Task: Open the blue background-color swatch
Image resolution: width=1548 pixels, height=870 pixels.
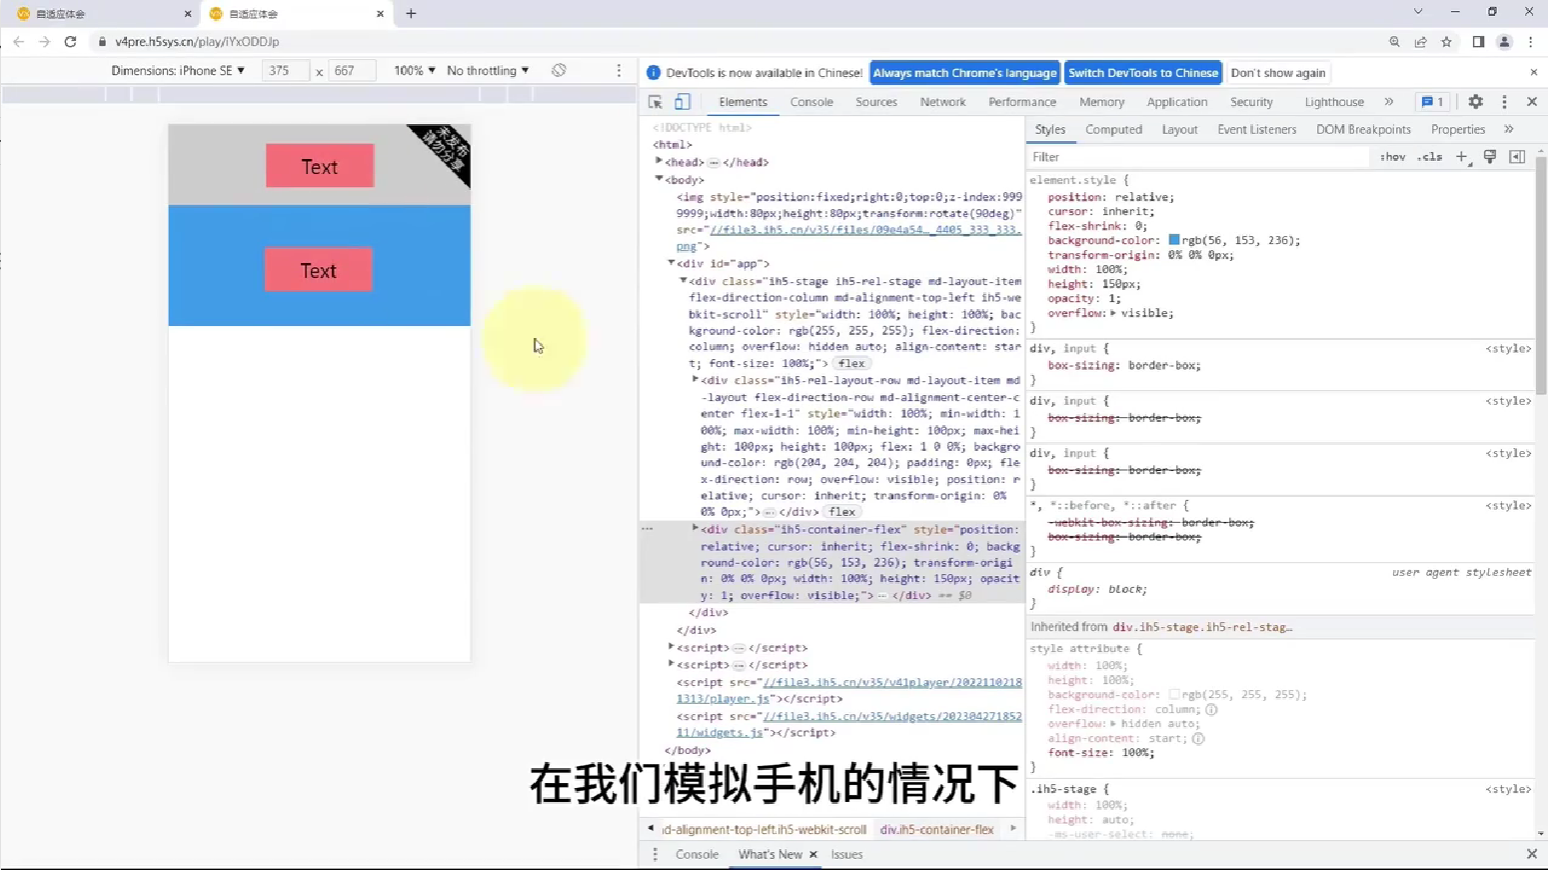Action: tap(1174, 240)
